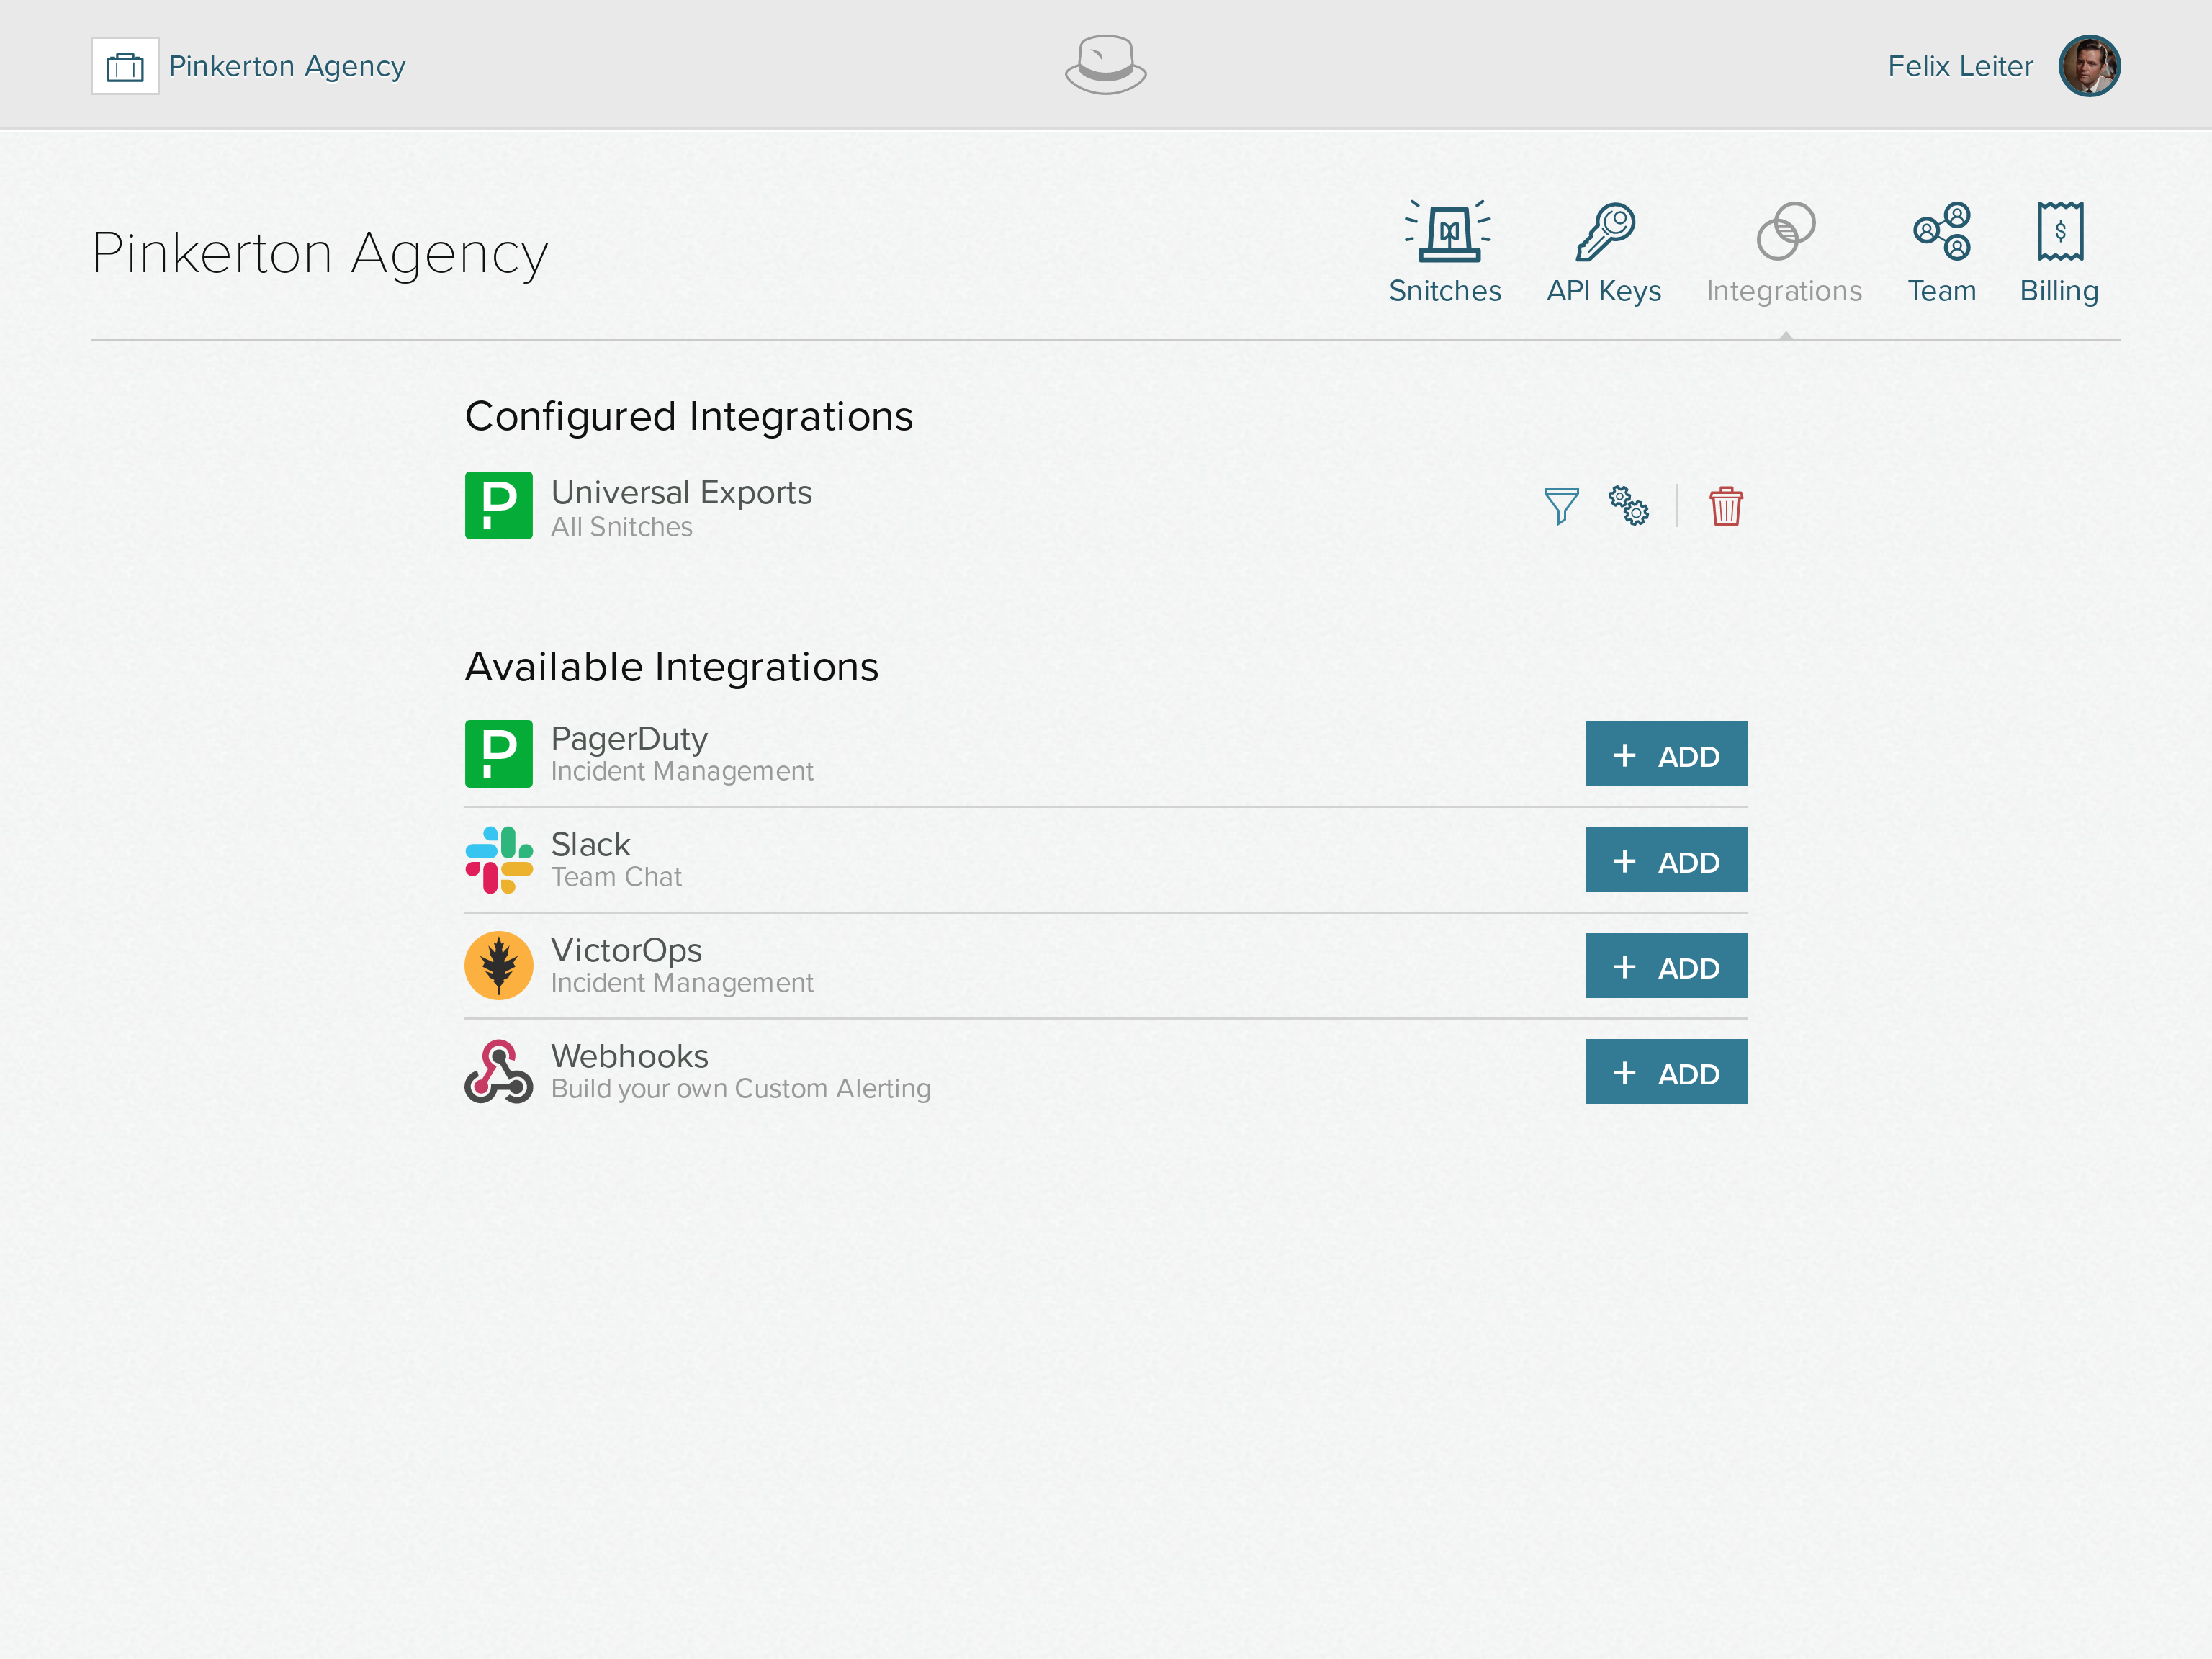Open the briefcase icon next to Pinkerton Agency
This screenshot has width=2212, height=1659.
126,65
